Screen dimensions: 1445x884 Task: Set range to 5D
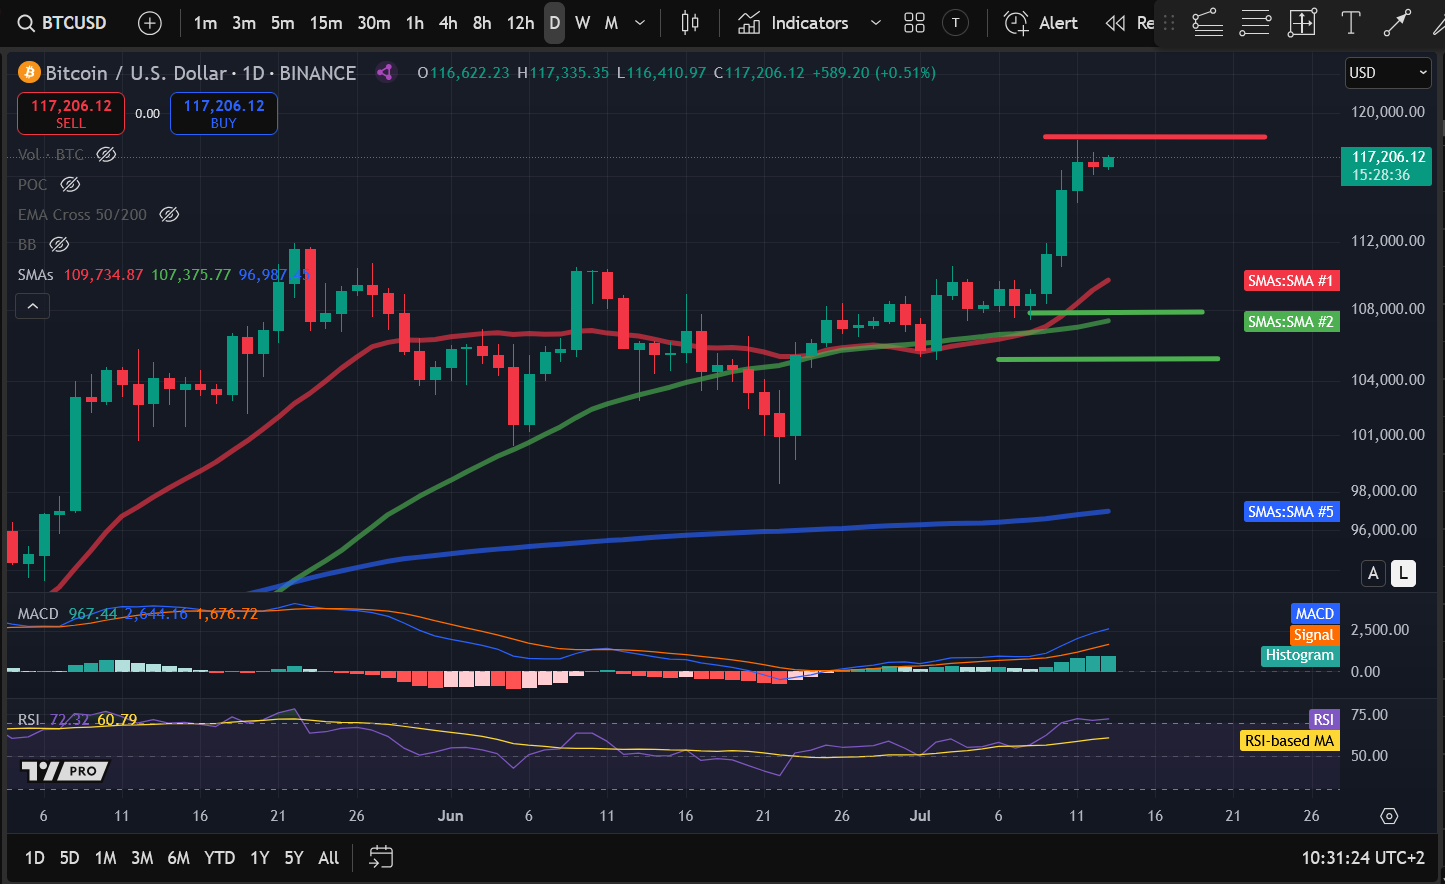(x=69, y=858)
